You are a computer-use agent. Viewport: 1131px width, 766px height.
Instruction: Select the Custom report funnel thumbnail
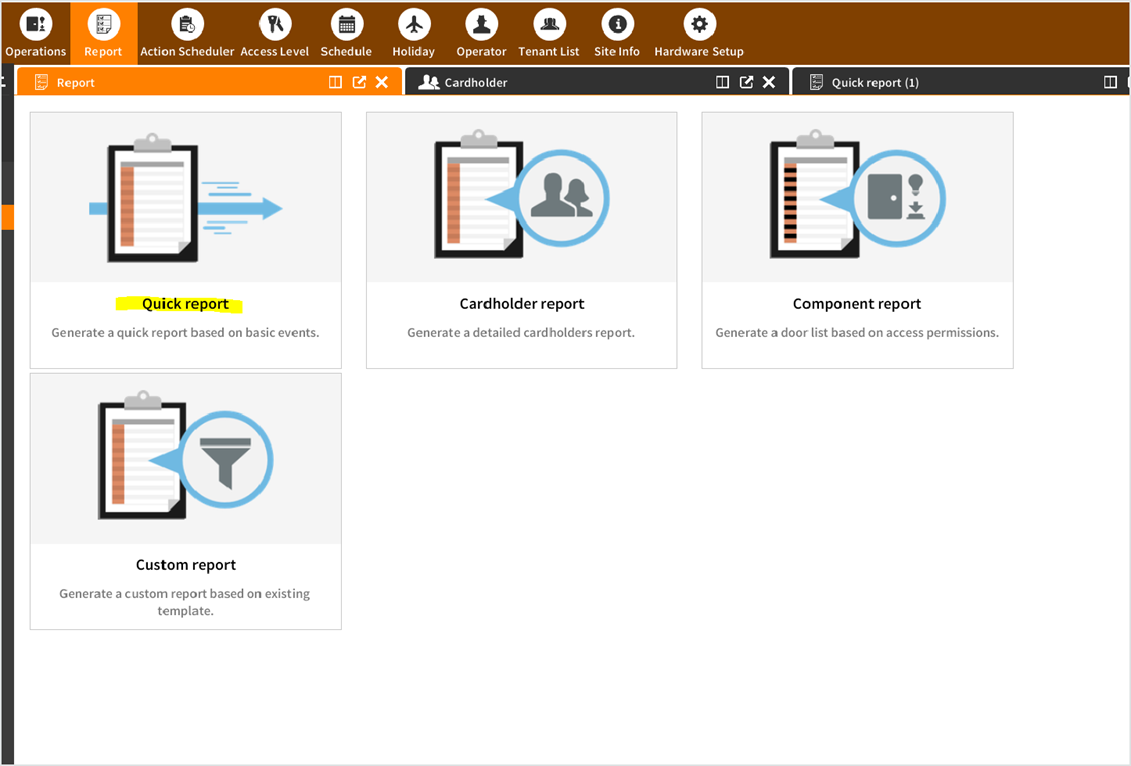pyautogui.click(x=186, y=459)
